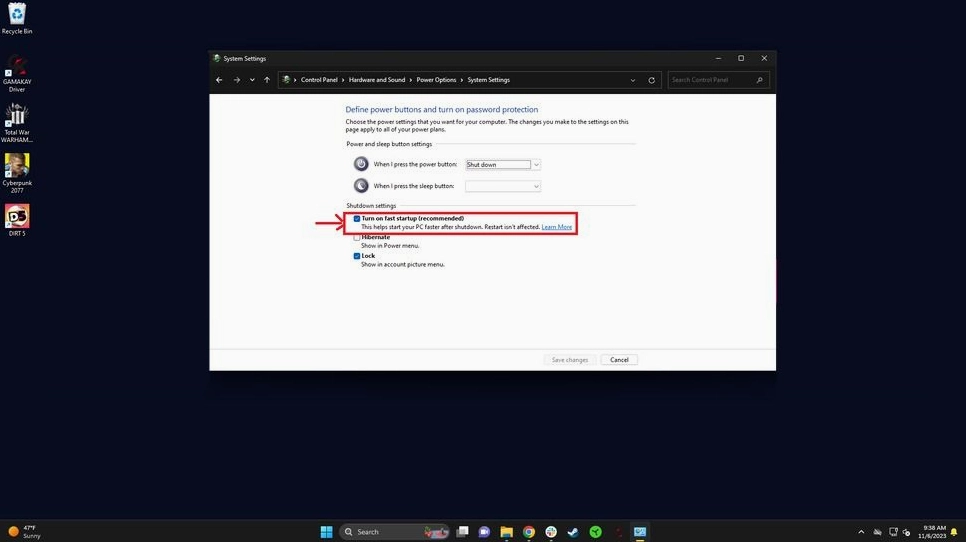Screen dimensions: 966x542
Task: Click the back navigation arrow
Action: pos(220,80)
